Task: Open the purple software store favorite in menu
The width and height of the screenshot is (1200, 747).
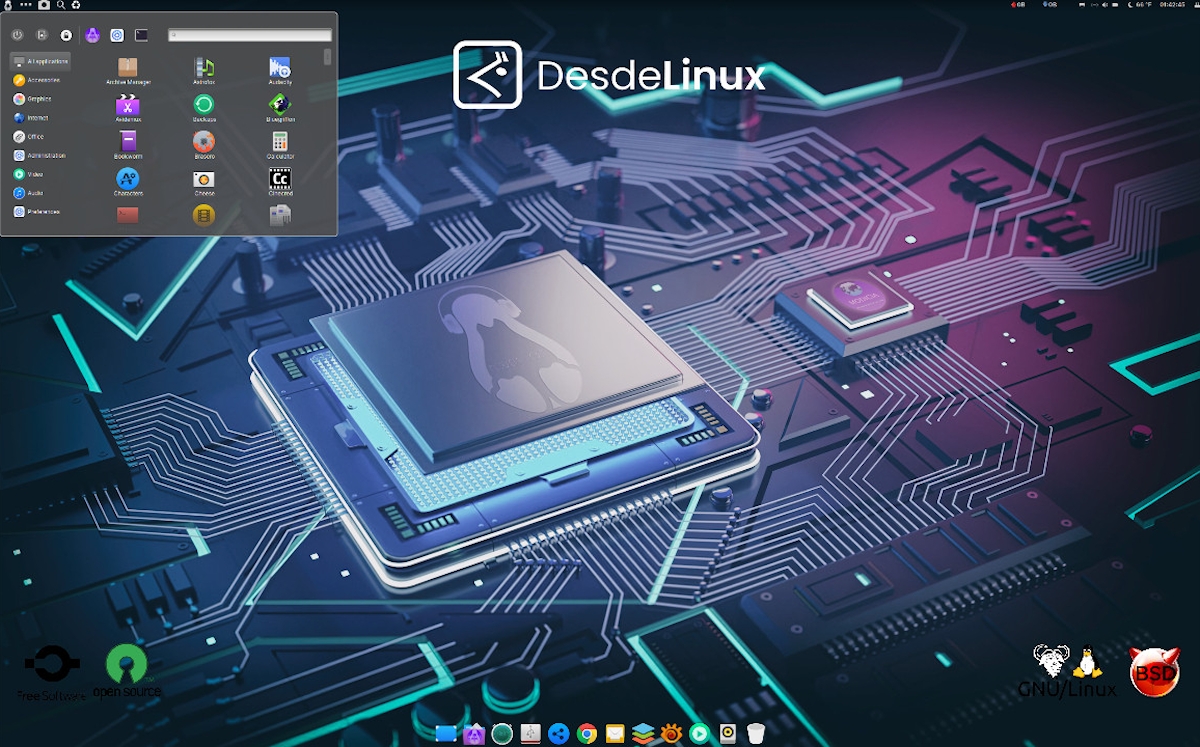Action: [92, 35]
